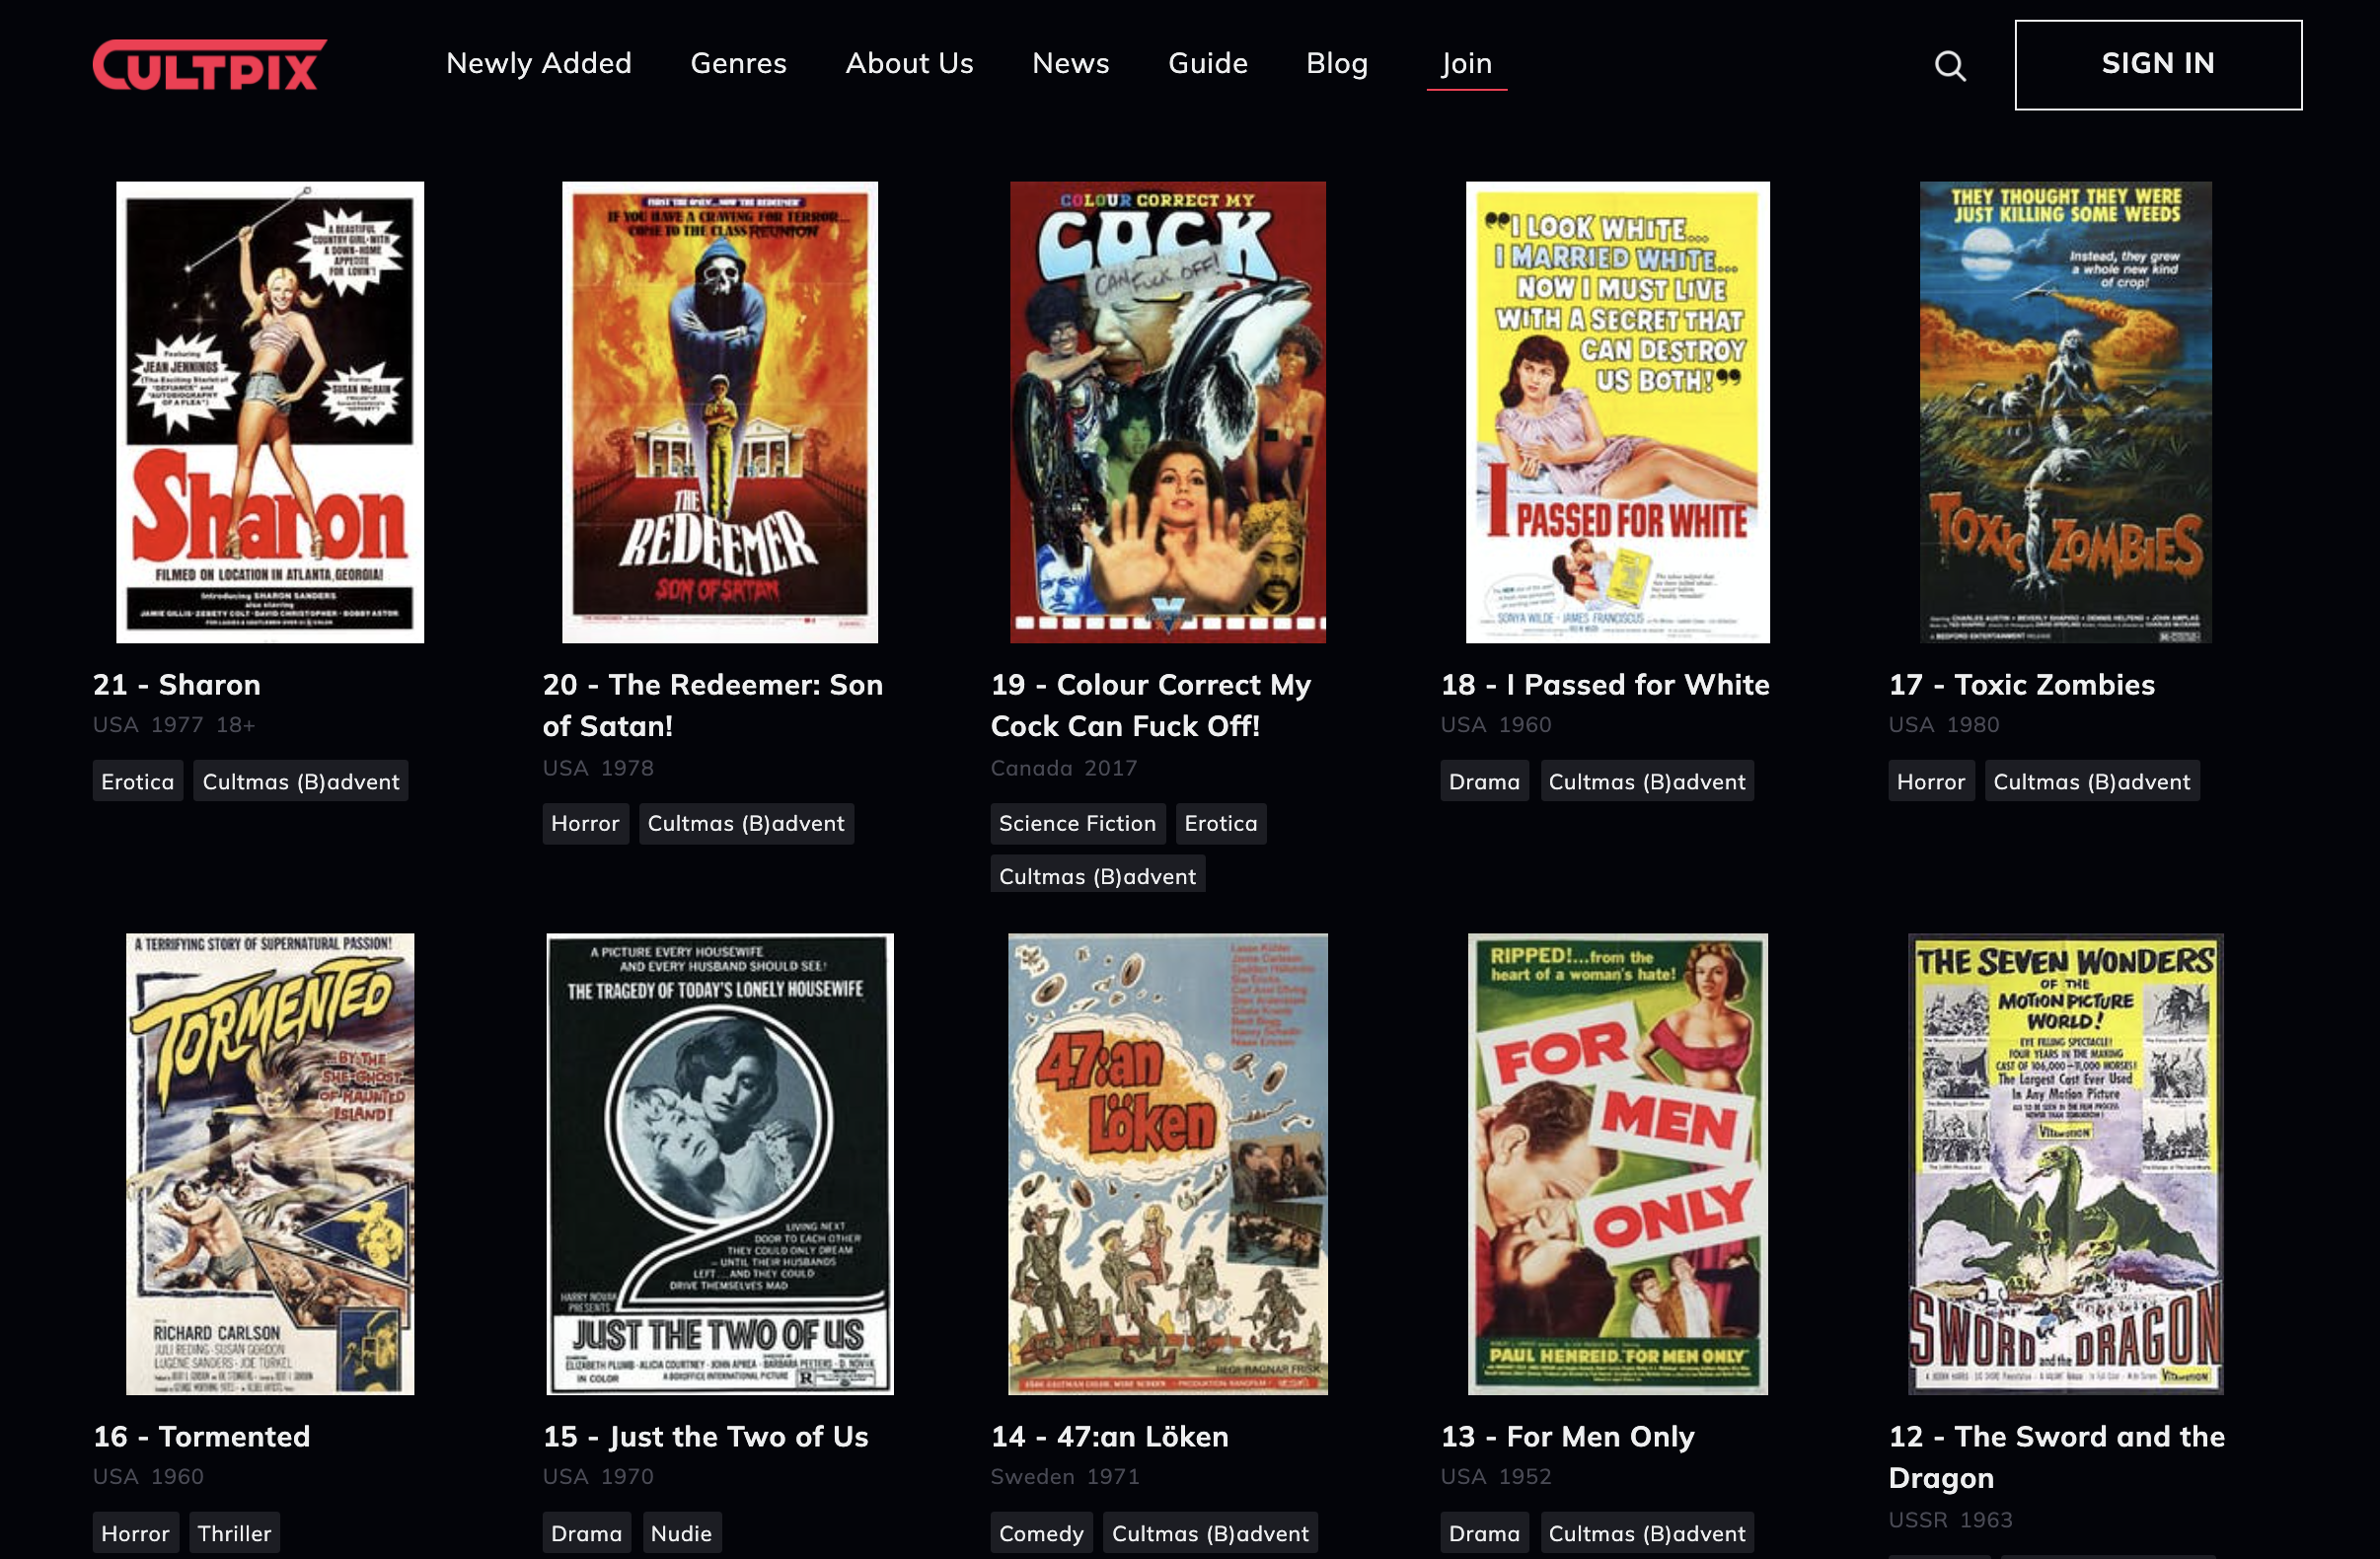The width and height of the screenshot is (2380, 1559).
Task: Select Drama tag under I Passed for White
Action: tap(1484, 781)
